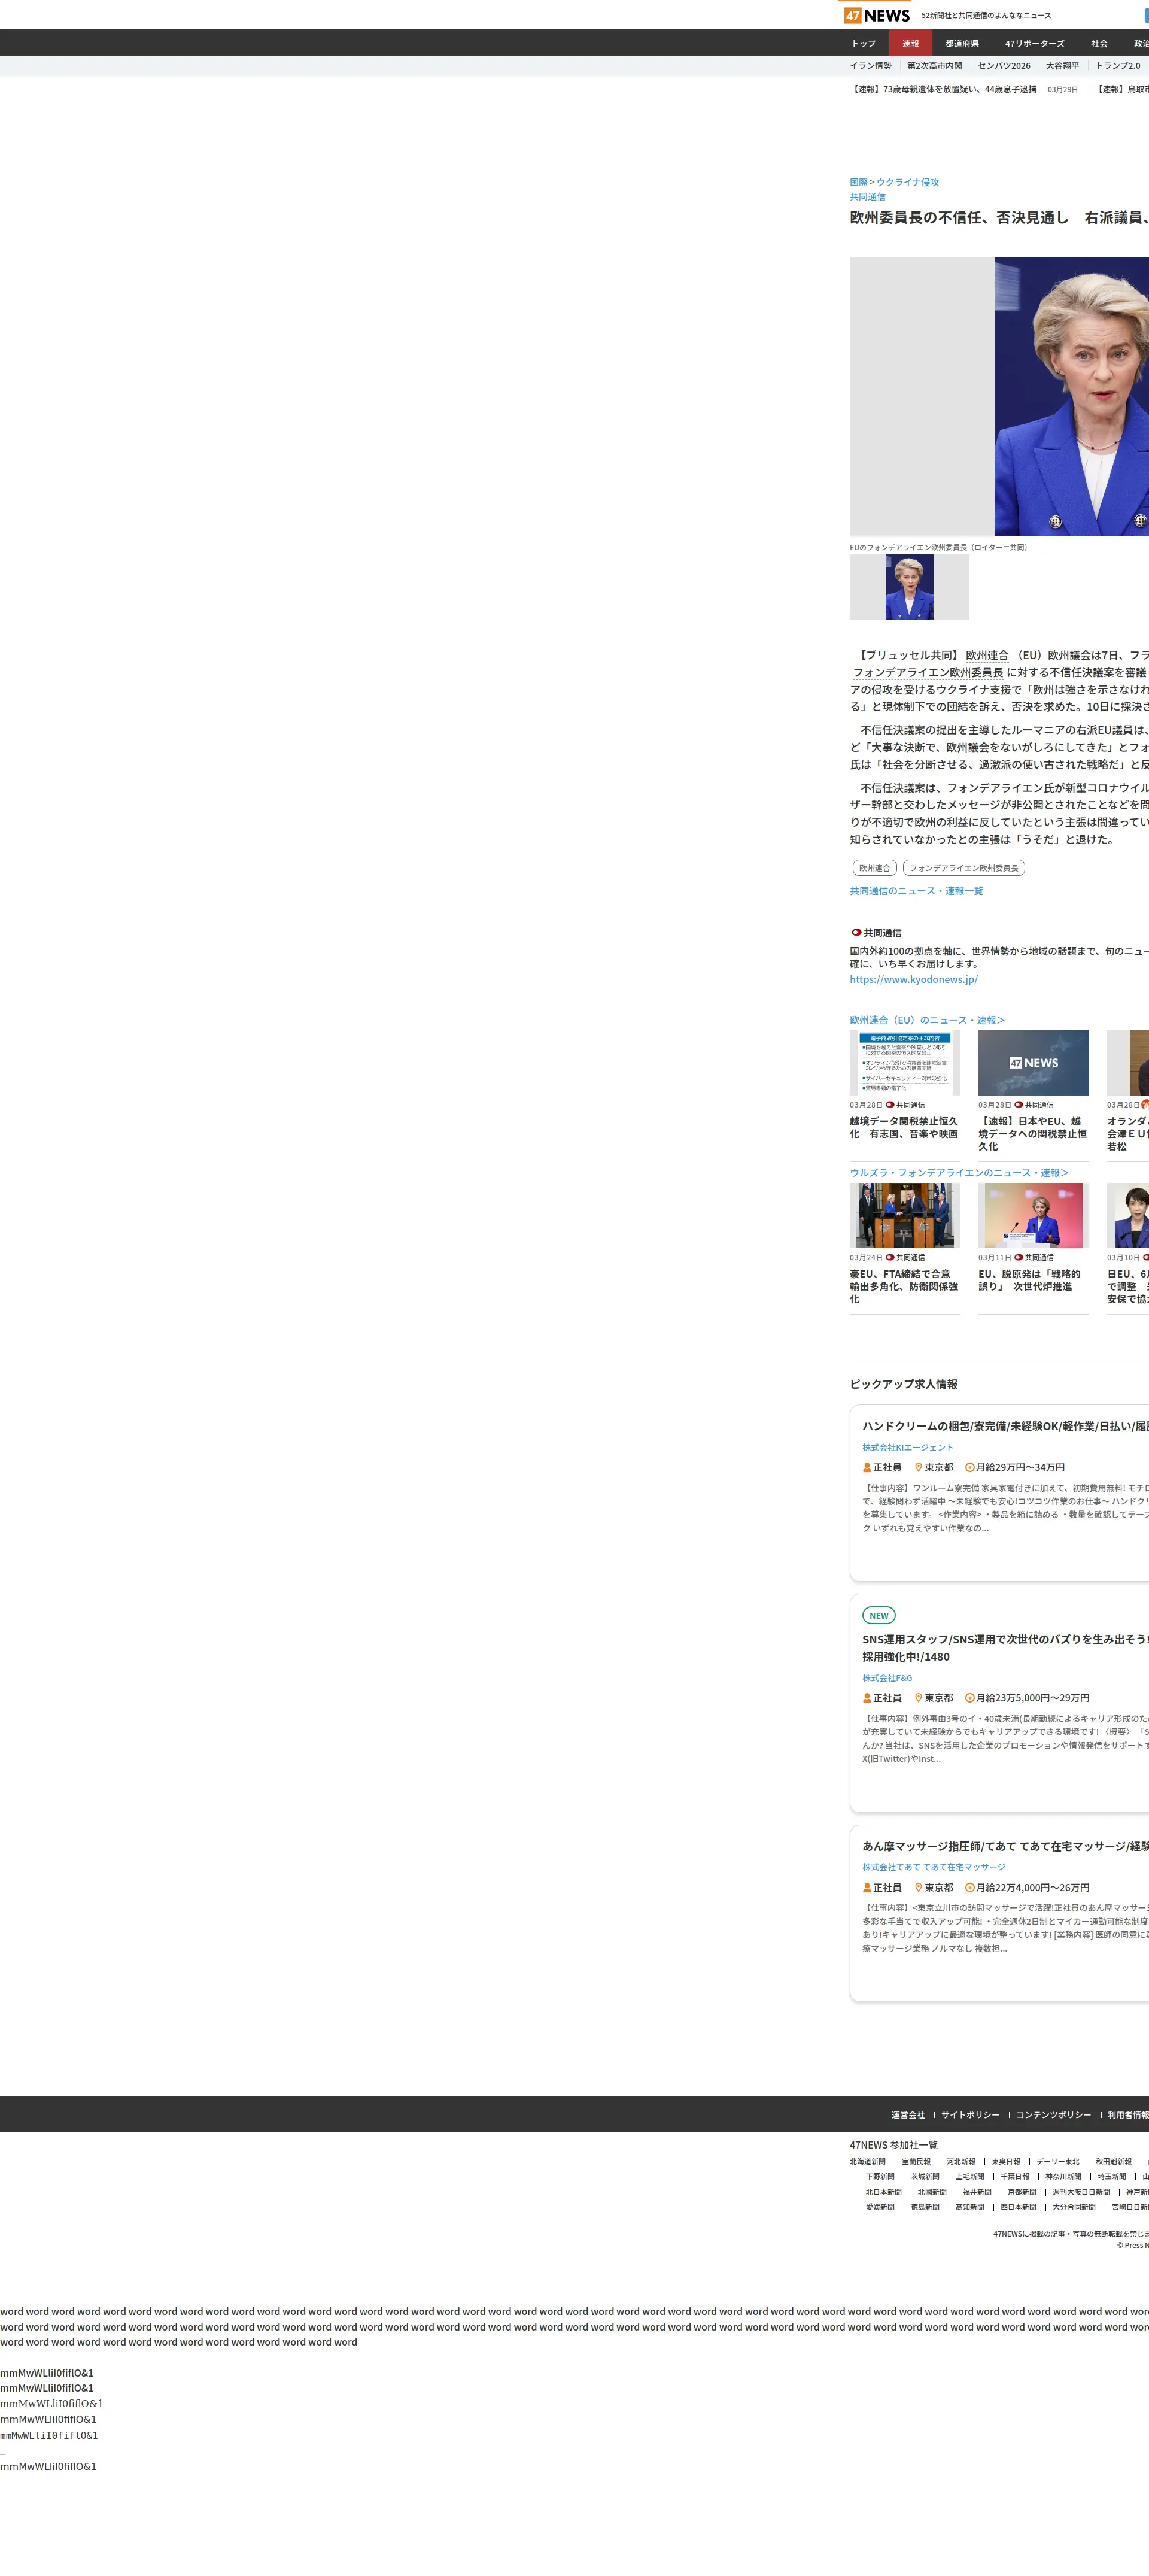Click the 運営会社 footer link
This screenshot has width=1149, height=2576.
click(x=908, y=2115)
